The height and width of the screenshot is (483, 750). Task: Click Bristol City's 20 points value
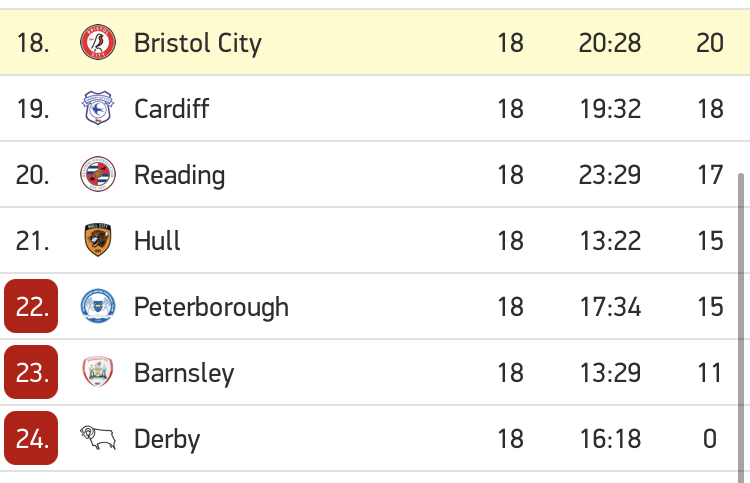point(710,43)
